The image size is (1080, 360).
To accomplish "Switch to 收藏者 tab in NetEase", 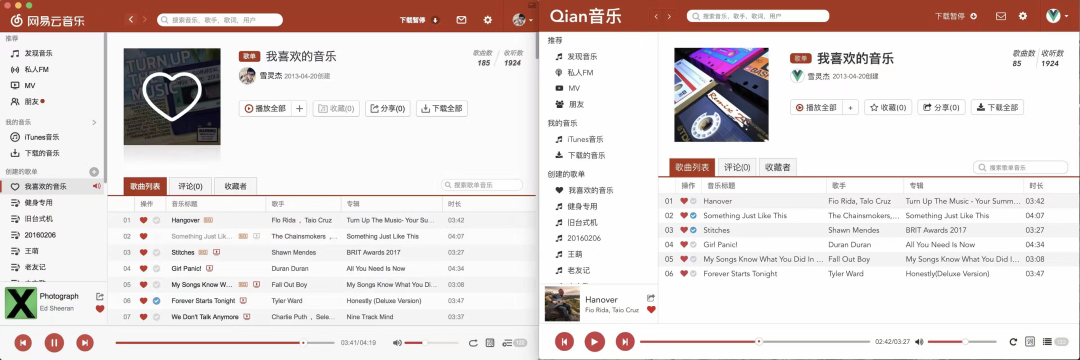I will pos(235,186).
